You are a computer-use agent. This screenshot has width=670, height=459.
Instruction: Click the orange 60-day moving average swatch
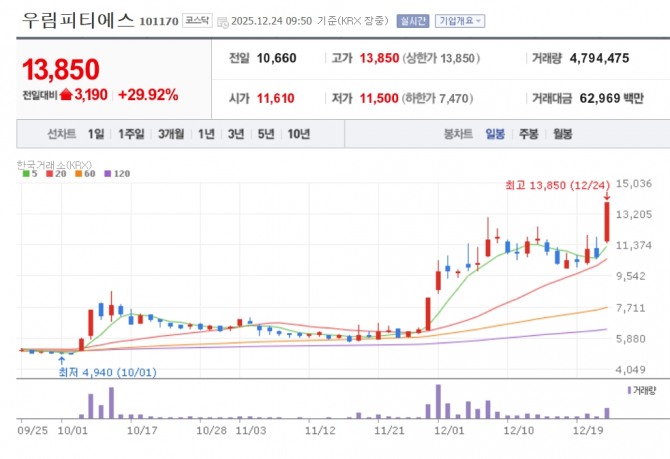coord(78,174)
